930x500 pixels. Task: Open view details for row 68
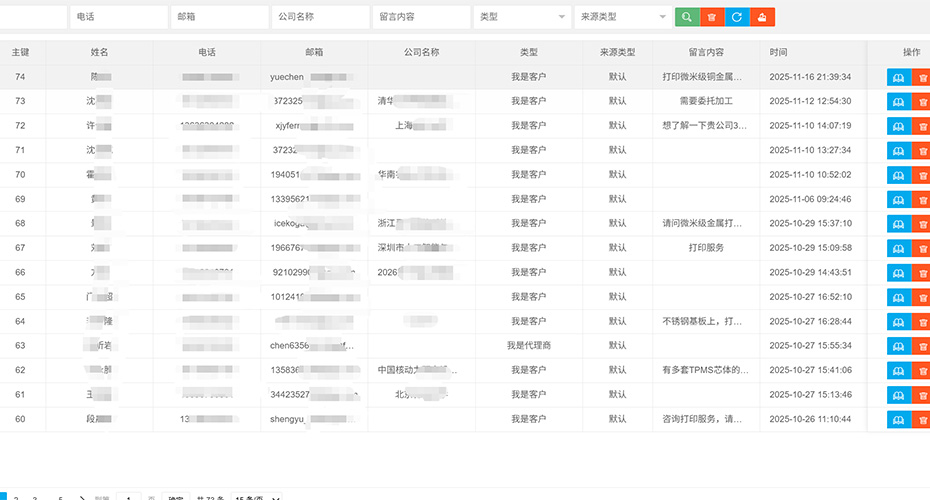point(899,224)
